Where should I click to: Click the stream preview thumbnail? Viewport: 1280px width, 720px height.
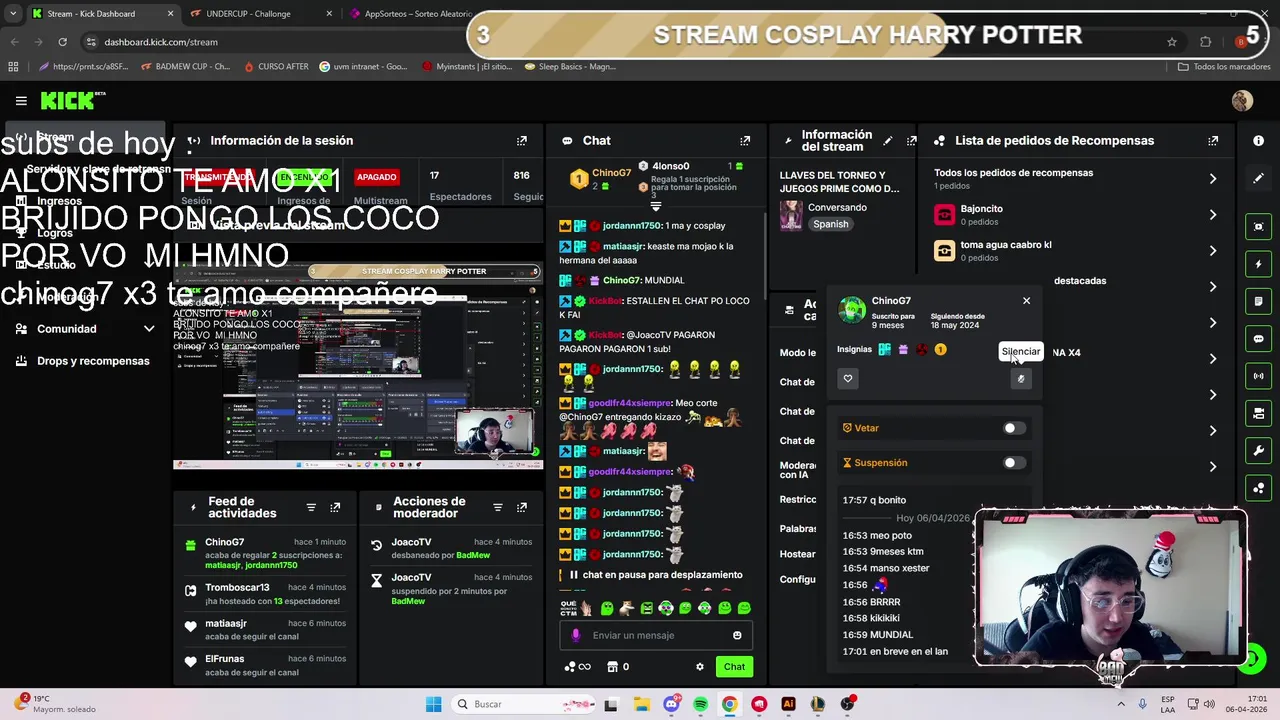tap(357, 365)
